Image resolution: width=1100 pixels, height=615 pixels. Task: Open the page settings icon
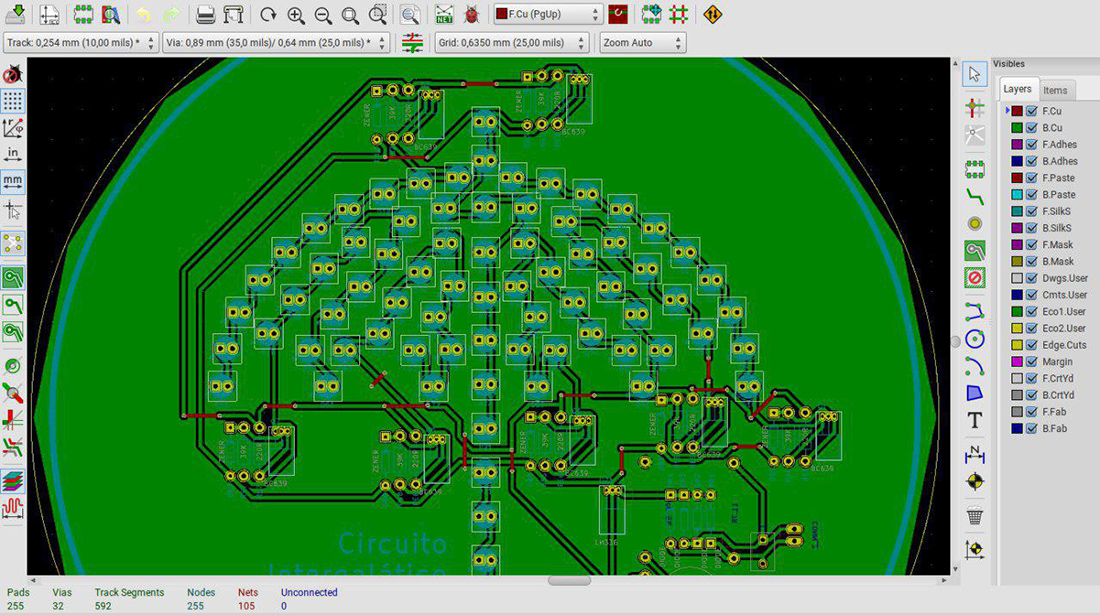pos(49,14)
